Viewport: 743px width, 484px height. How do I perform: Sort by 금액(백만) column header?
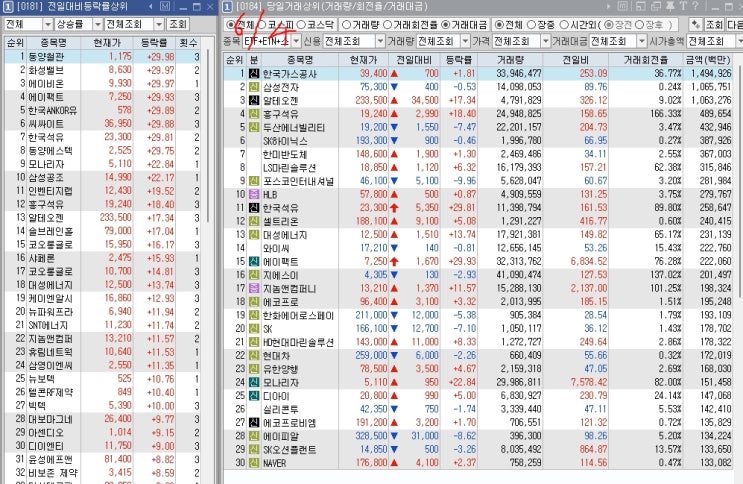point(707,60)
